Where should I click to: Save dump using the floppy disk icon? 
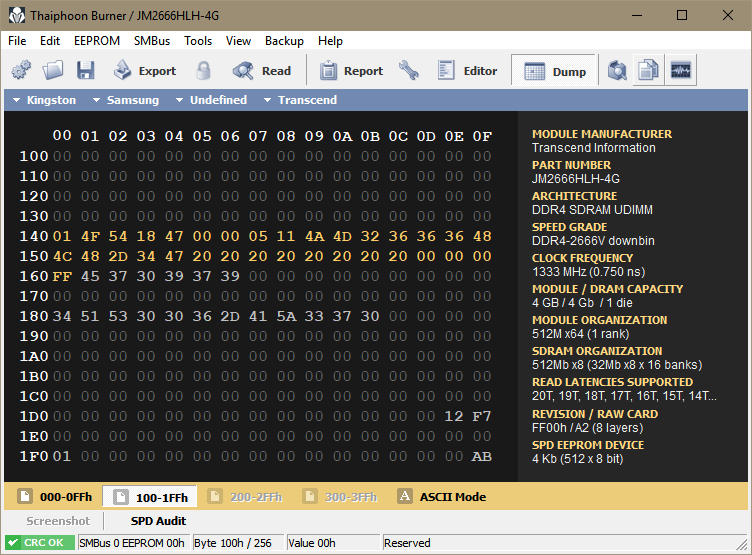(85, 71)
